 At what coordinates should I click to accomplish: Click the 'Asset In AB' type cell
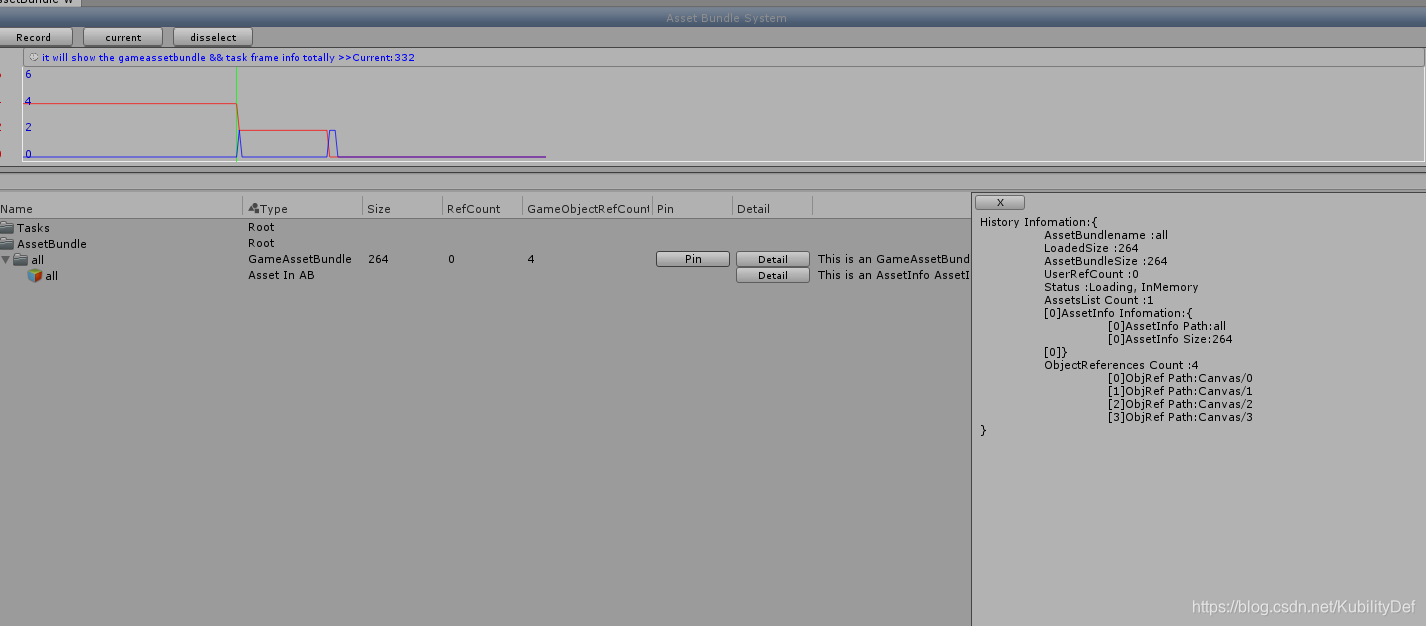coord(281,275)
